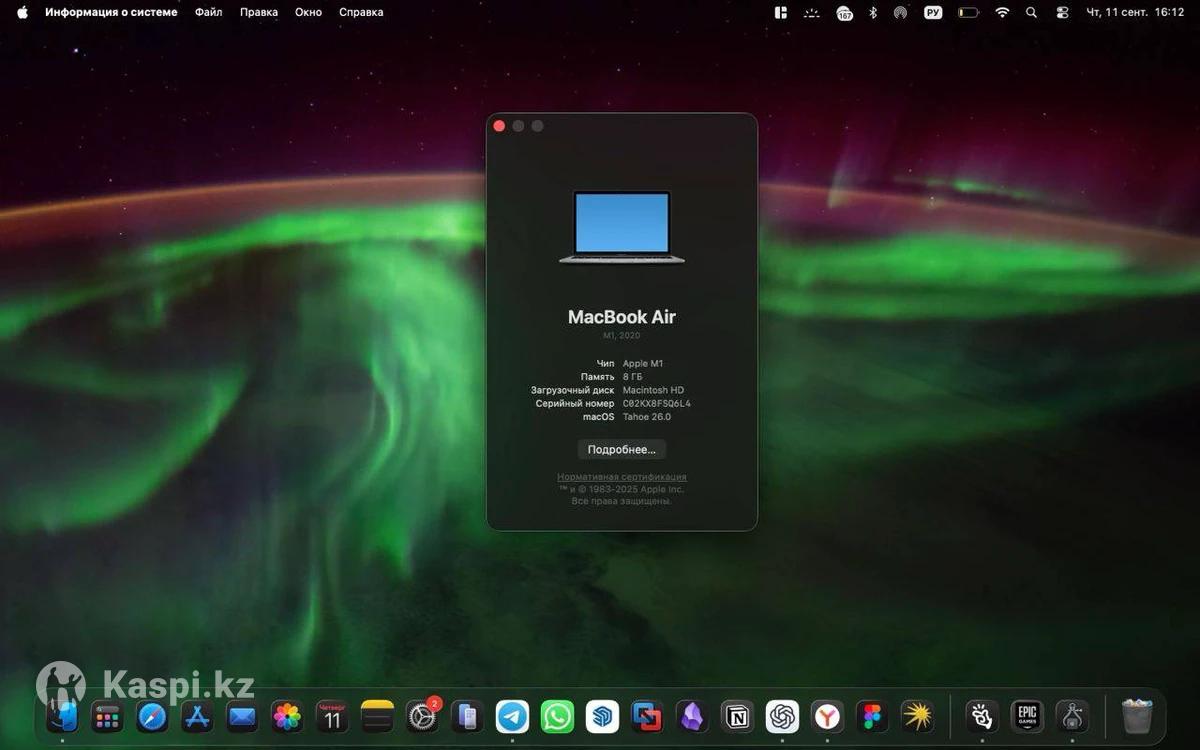This screenshot has width=1200, height=750.
Task: Open the Файл menu
Action: point(209,12)
